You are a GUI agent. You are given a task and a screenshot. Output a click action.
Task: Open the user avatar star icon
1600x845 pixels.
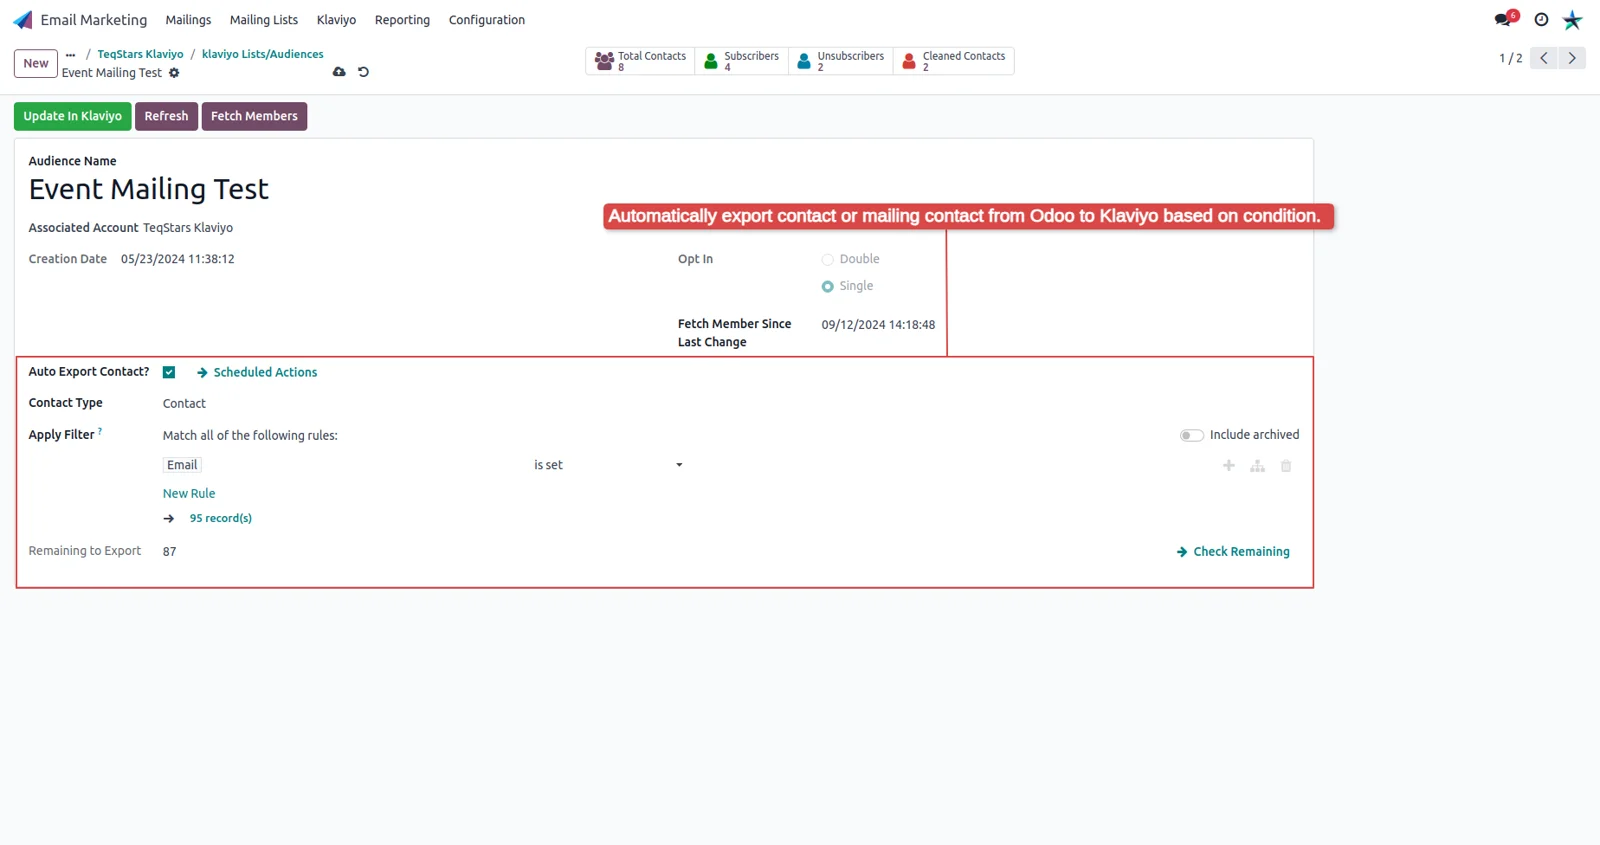(1573, 20)
